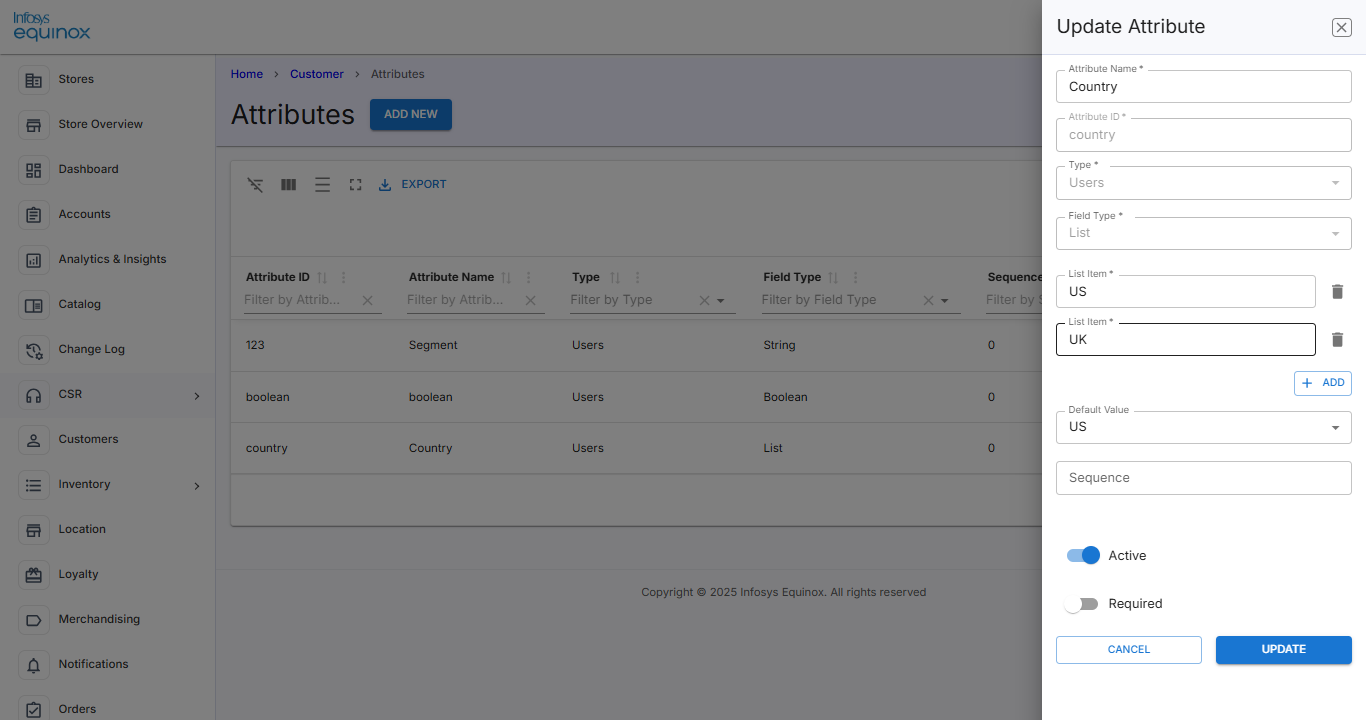Open Attribute ID column options menu
The width and height of the screenshot is (1366, 720).
tap(344, 278)
